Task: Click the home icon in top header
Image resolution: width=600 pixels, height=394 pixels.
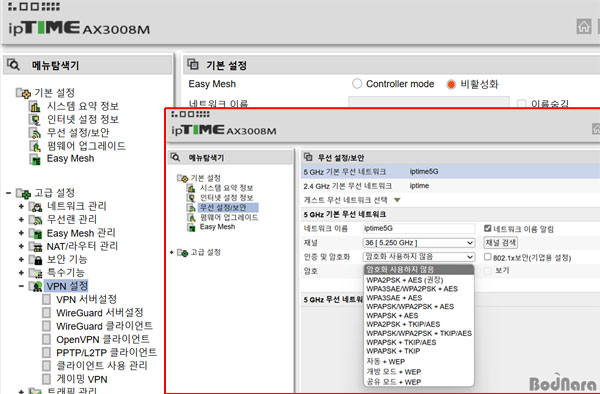Action: click(584, 26)
